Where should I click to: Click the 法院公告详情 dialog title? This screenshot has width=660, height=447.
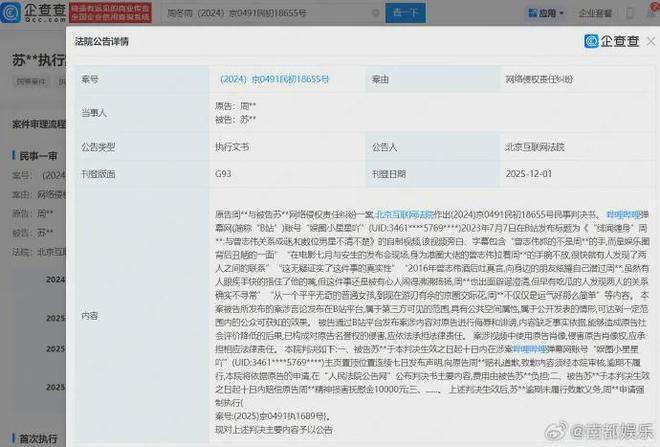[102, 44]
